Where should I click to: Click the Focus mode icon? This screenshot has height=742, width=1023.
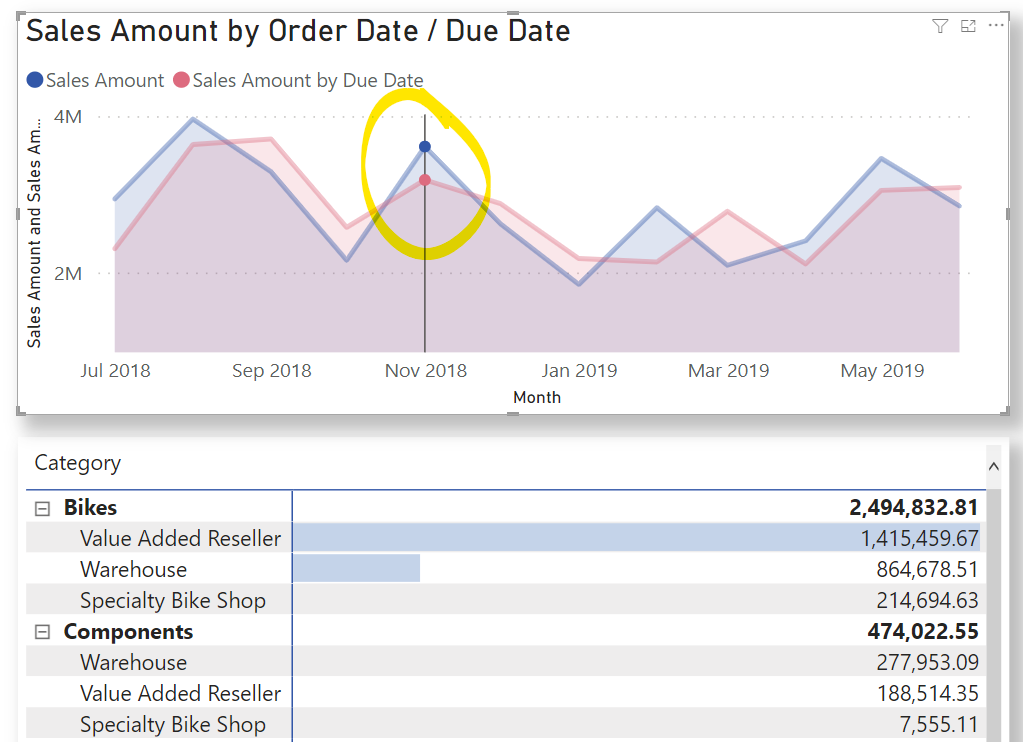[x=968, y=26]
